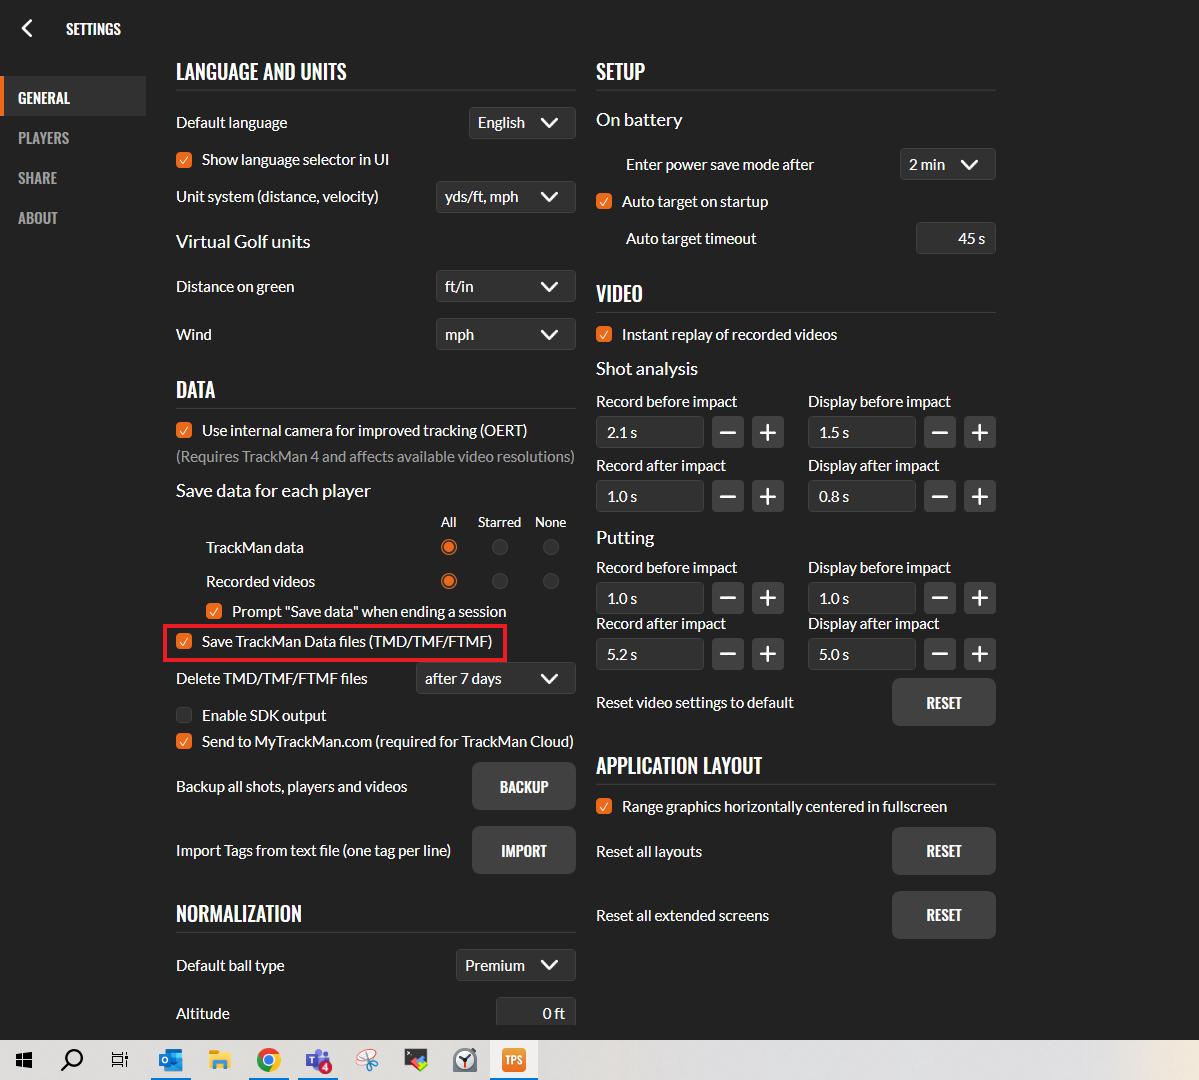
Task: Select Starred for Recorded videos
Action: (x=499, y=580)
